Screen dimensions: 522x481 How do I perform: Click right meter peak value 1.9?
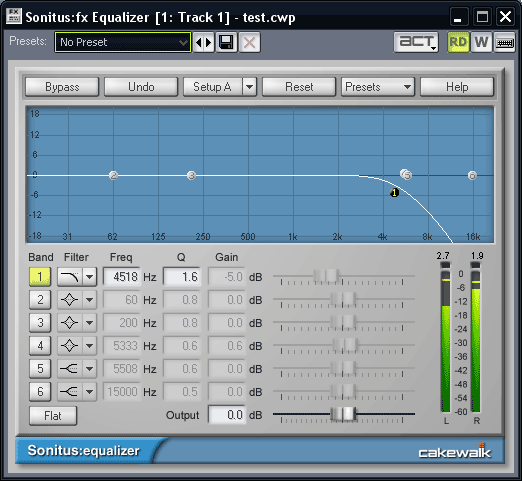[x=477, y=256]
